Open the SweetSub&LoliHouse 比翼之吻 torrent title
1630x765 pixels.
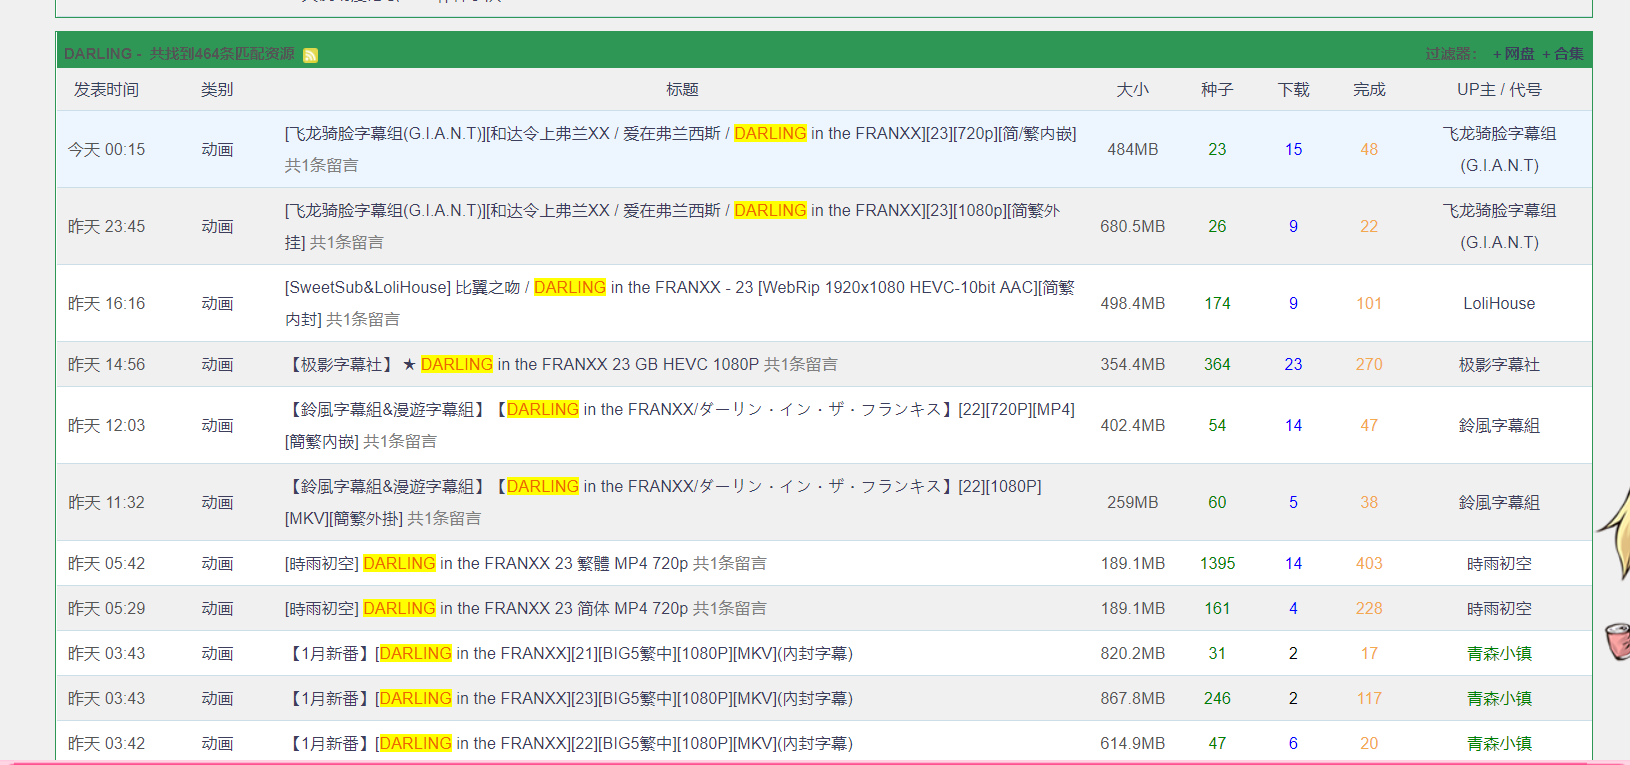[x=679, y=303]
